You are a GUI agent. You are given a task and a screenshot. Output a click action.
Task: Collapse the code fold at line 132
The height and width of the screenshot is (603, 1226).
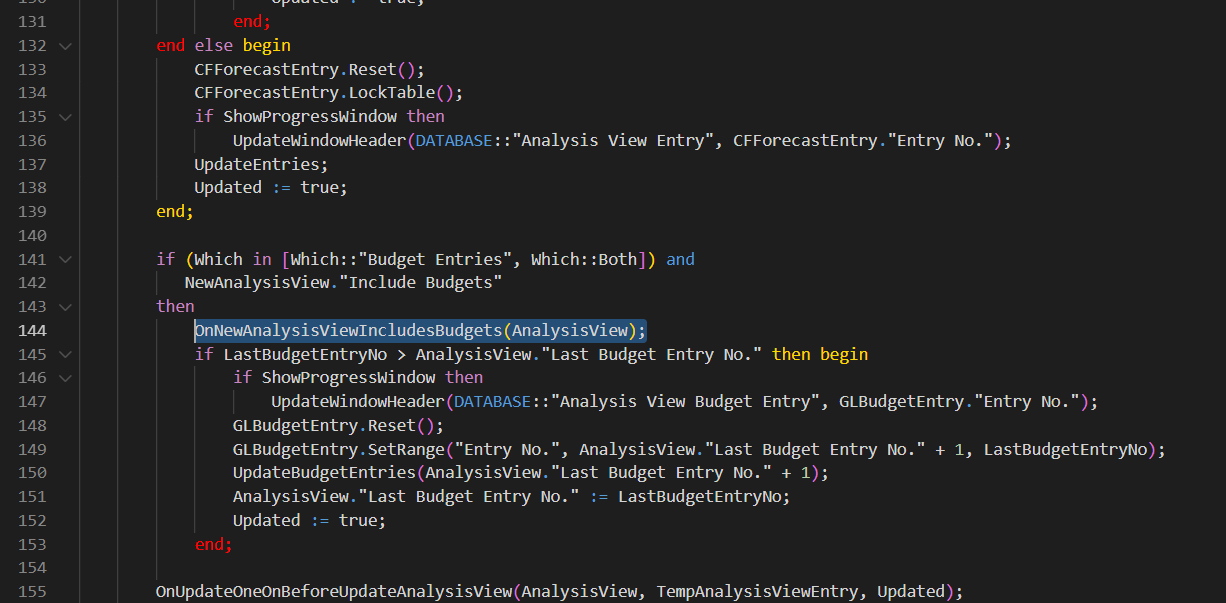pyautogui.click(x=64, y=44)
